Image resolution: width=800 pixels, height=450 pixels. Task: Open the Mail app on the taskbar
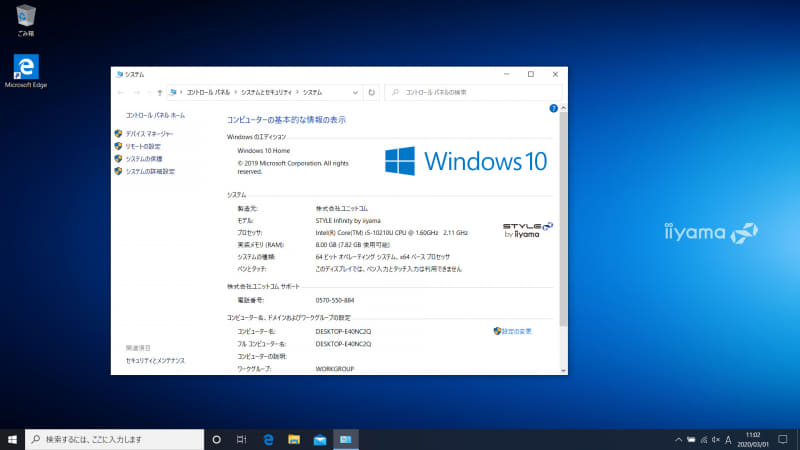(x=320, y=439)
